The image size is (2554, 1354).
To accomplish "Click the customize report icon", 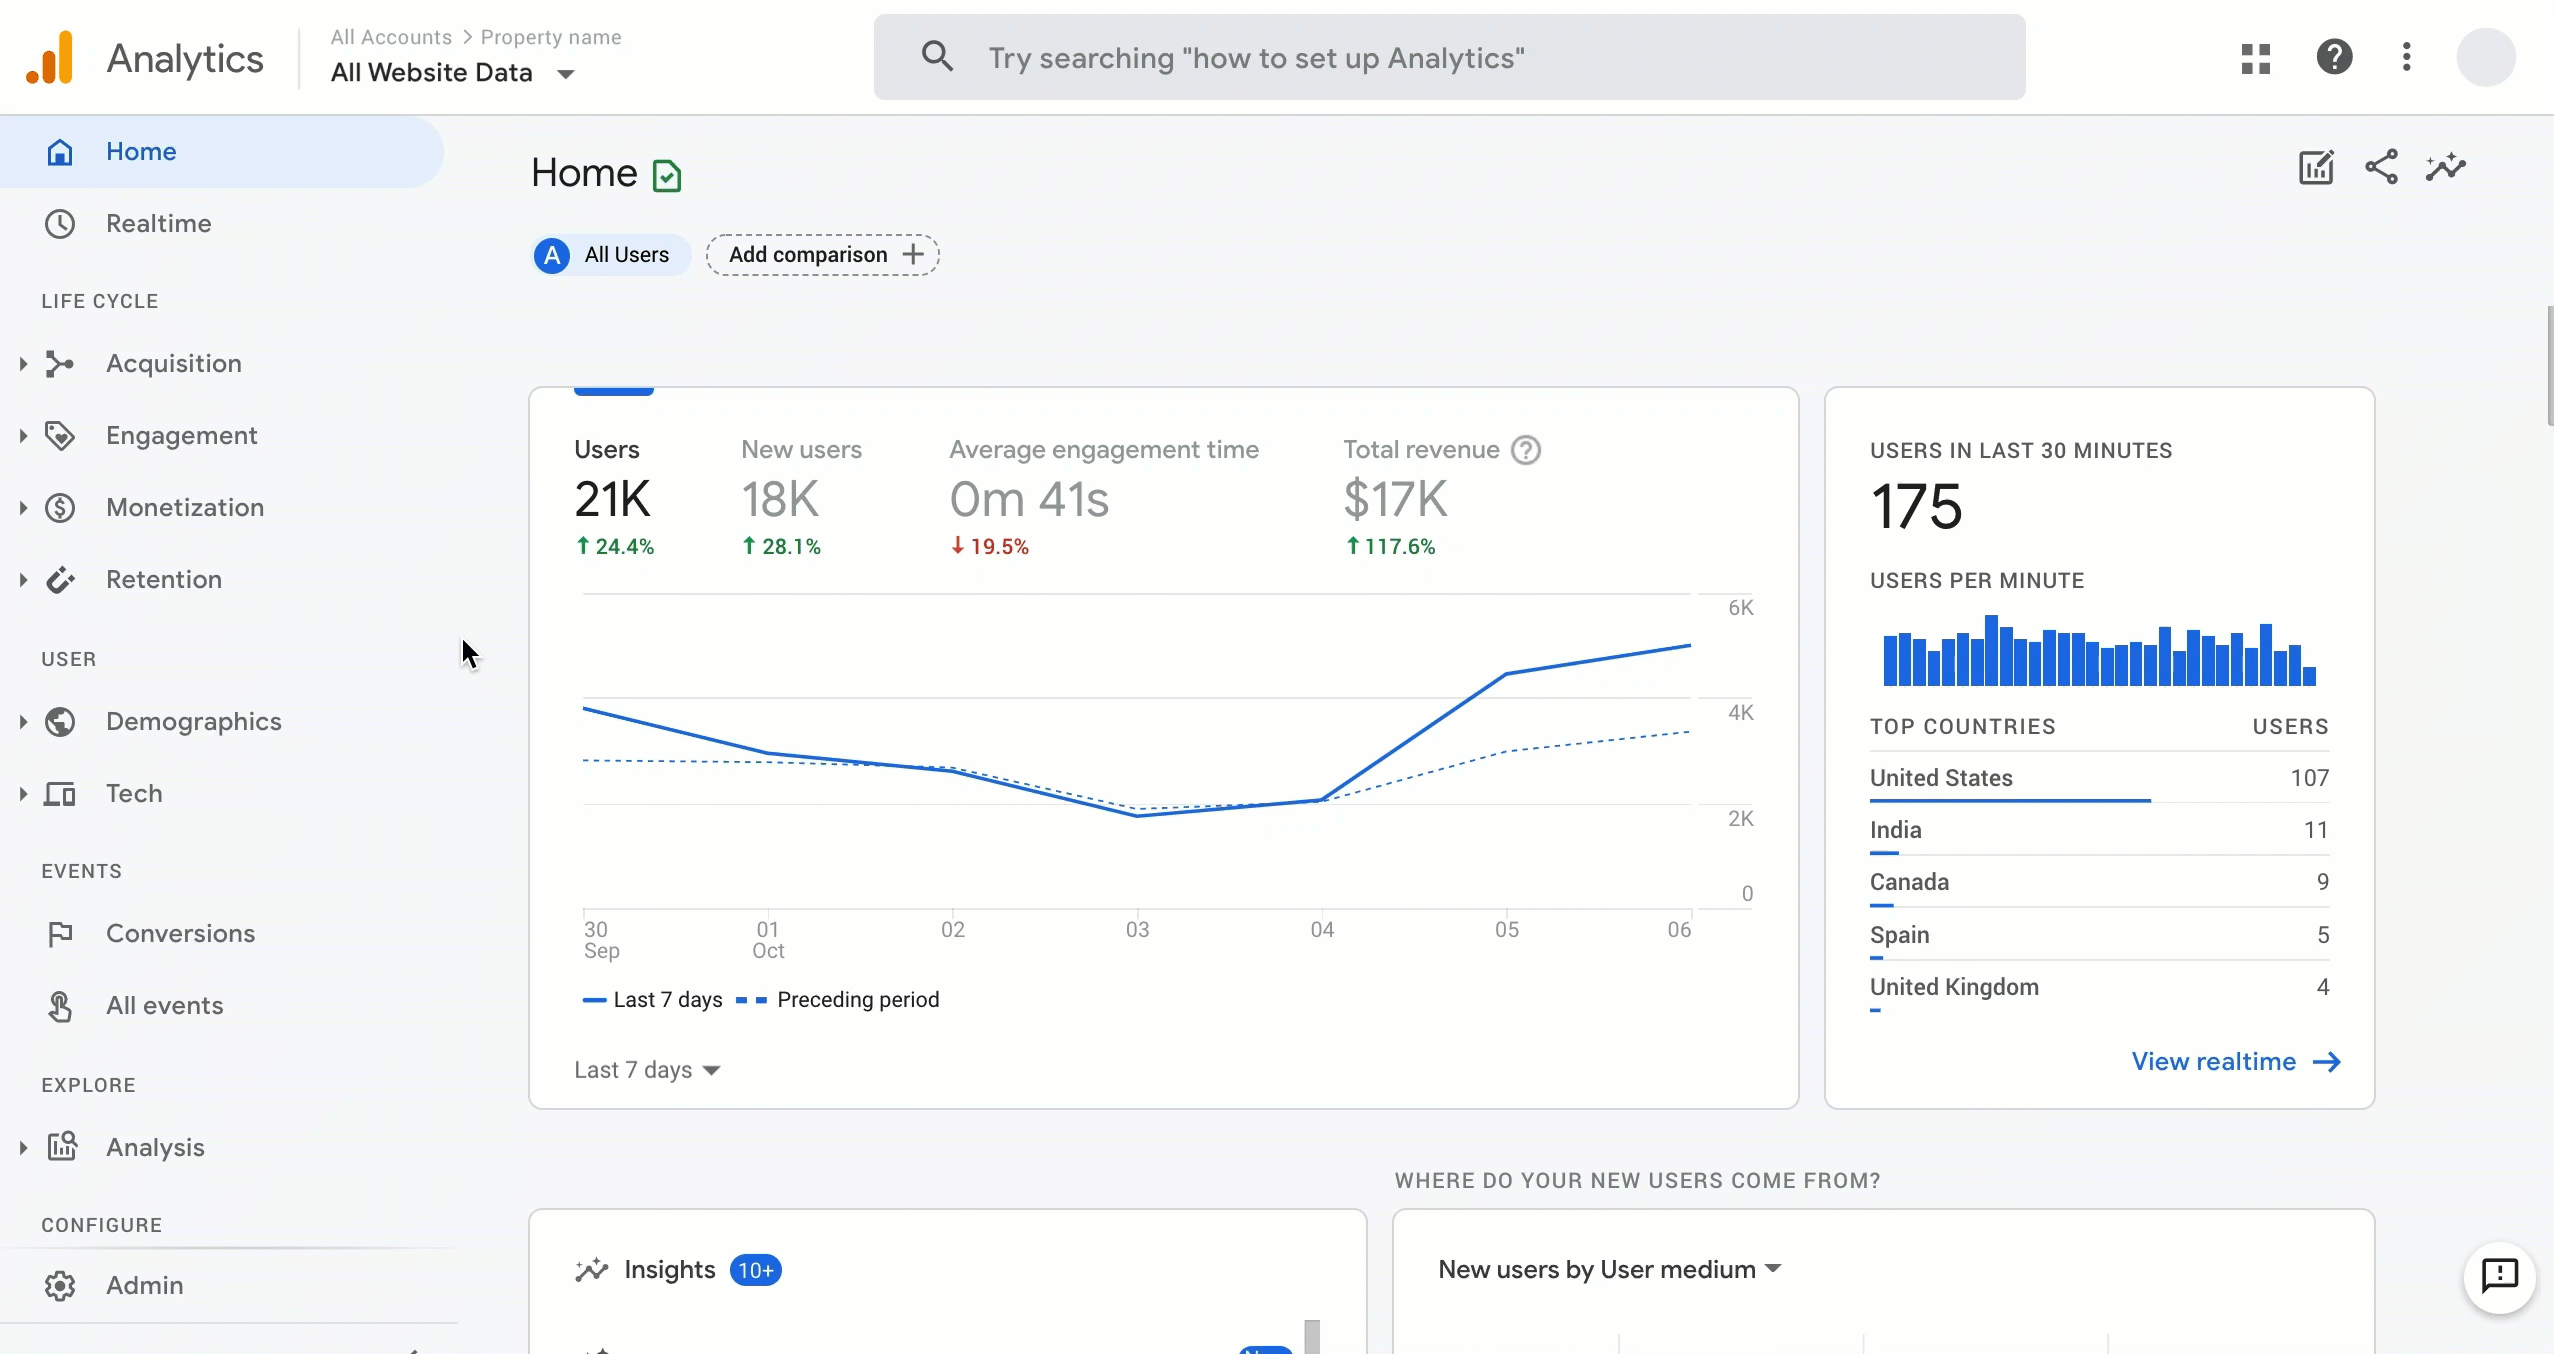I will [2316, 167].
